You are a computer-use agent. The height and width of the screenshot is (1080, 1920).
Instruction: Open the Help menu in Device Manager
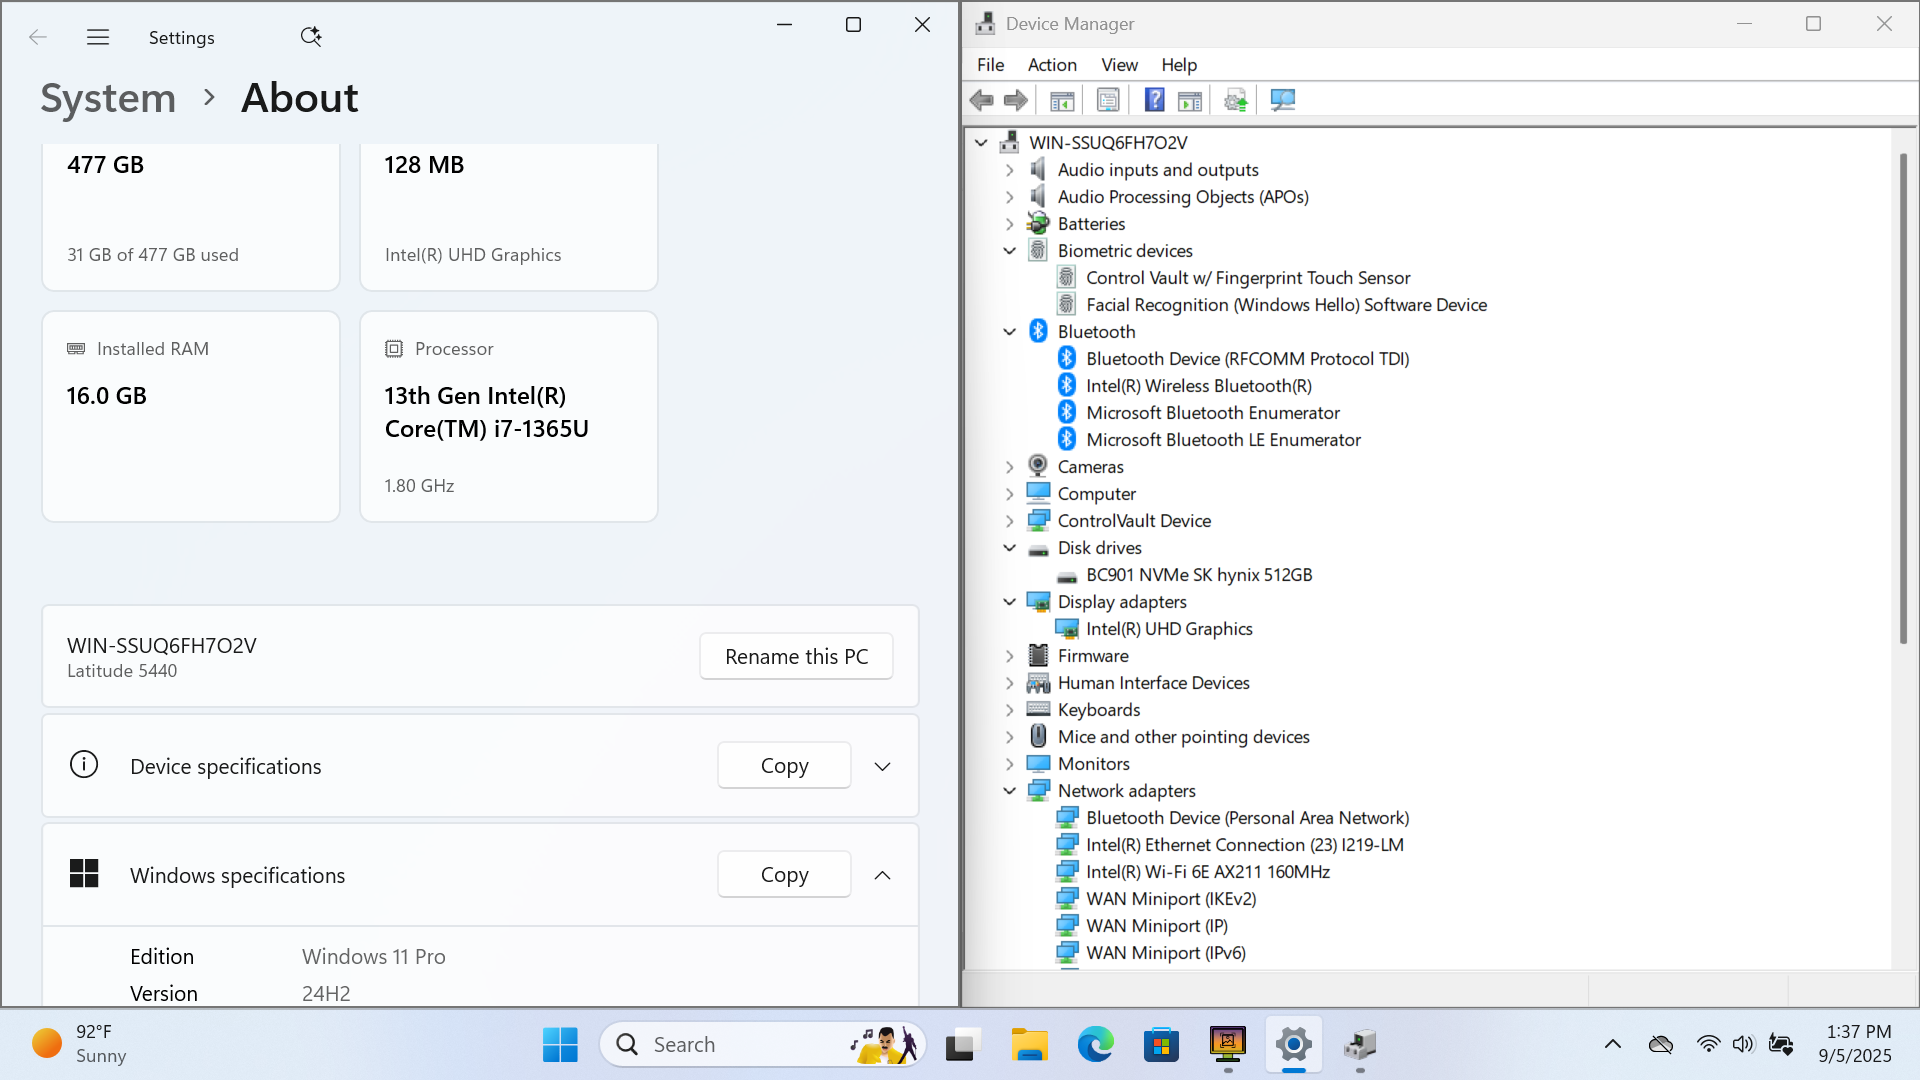click(1179, 65)
